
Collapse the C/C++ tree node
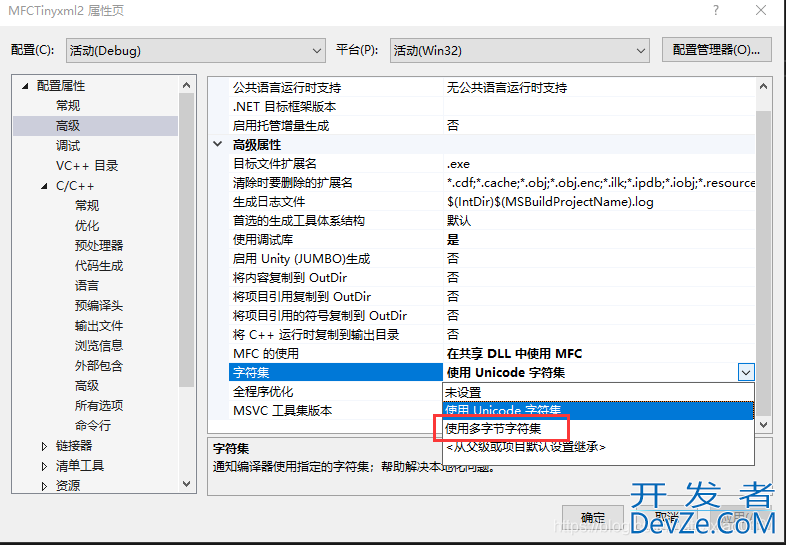click(x=44, y=186)
